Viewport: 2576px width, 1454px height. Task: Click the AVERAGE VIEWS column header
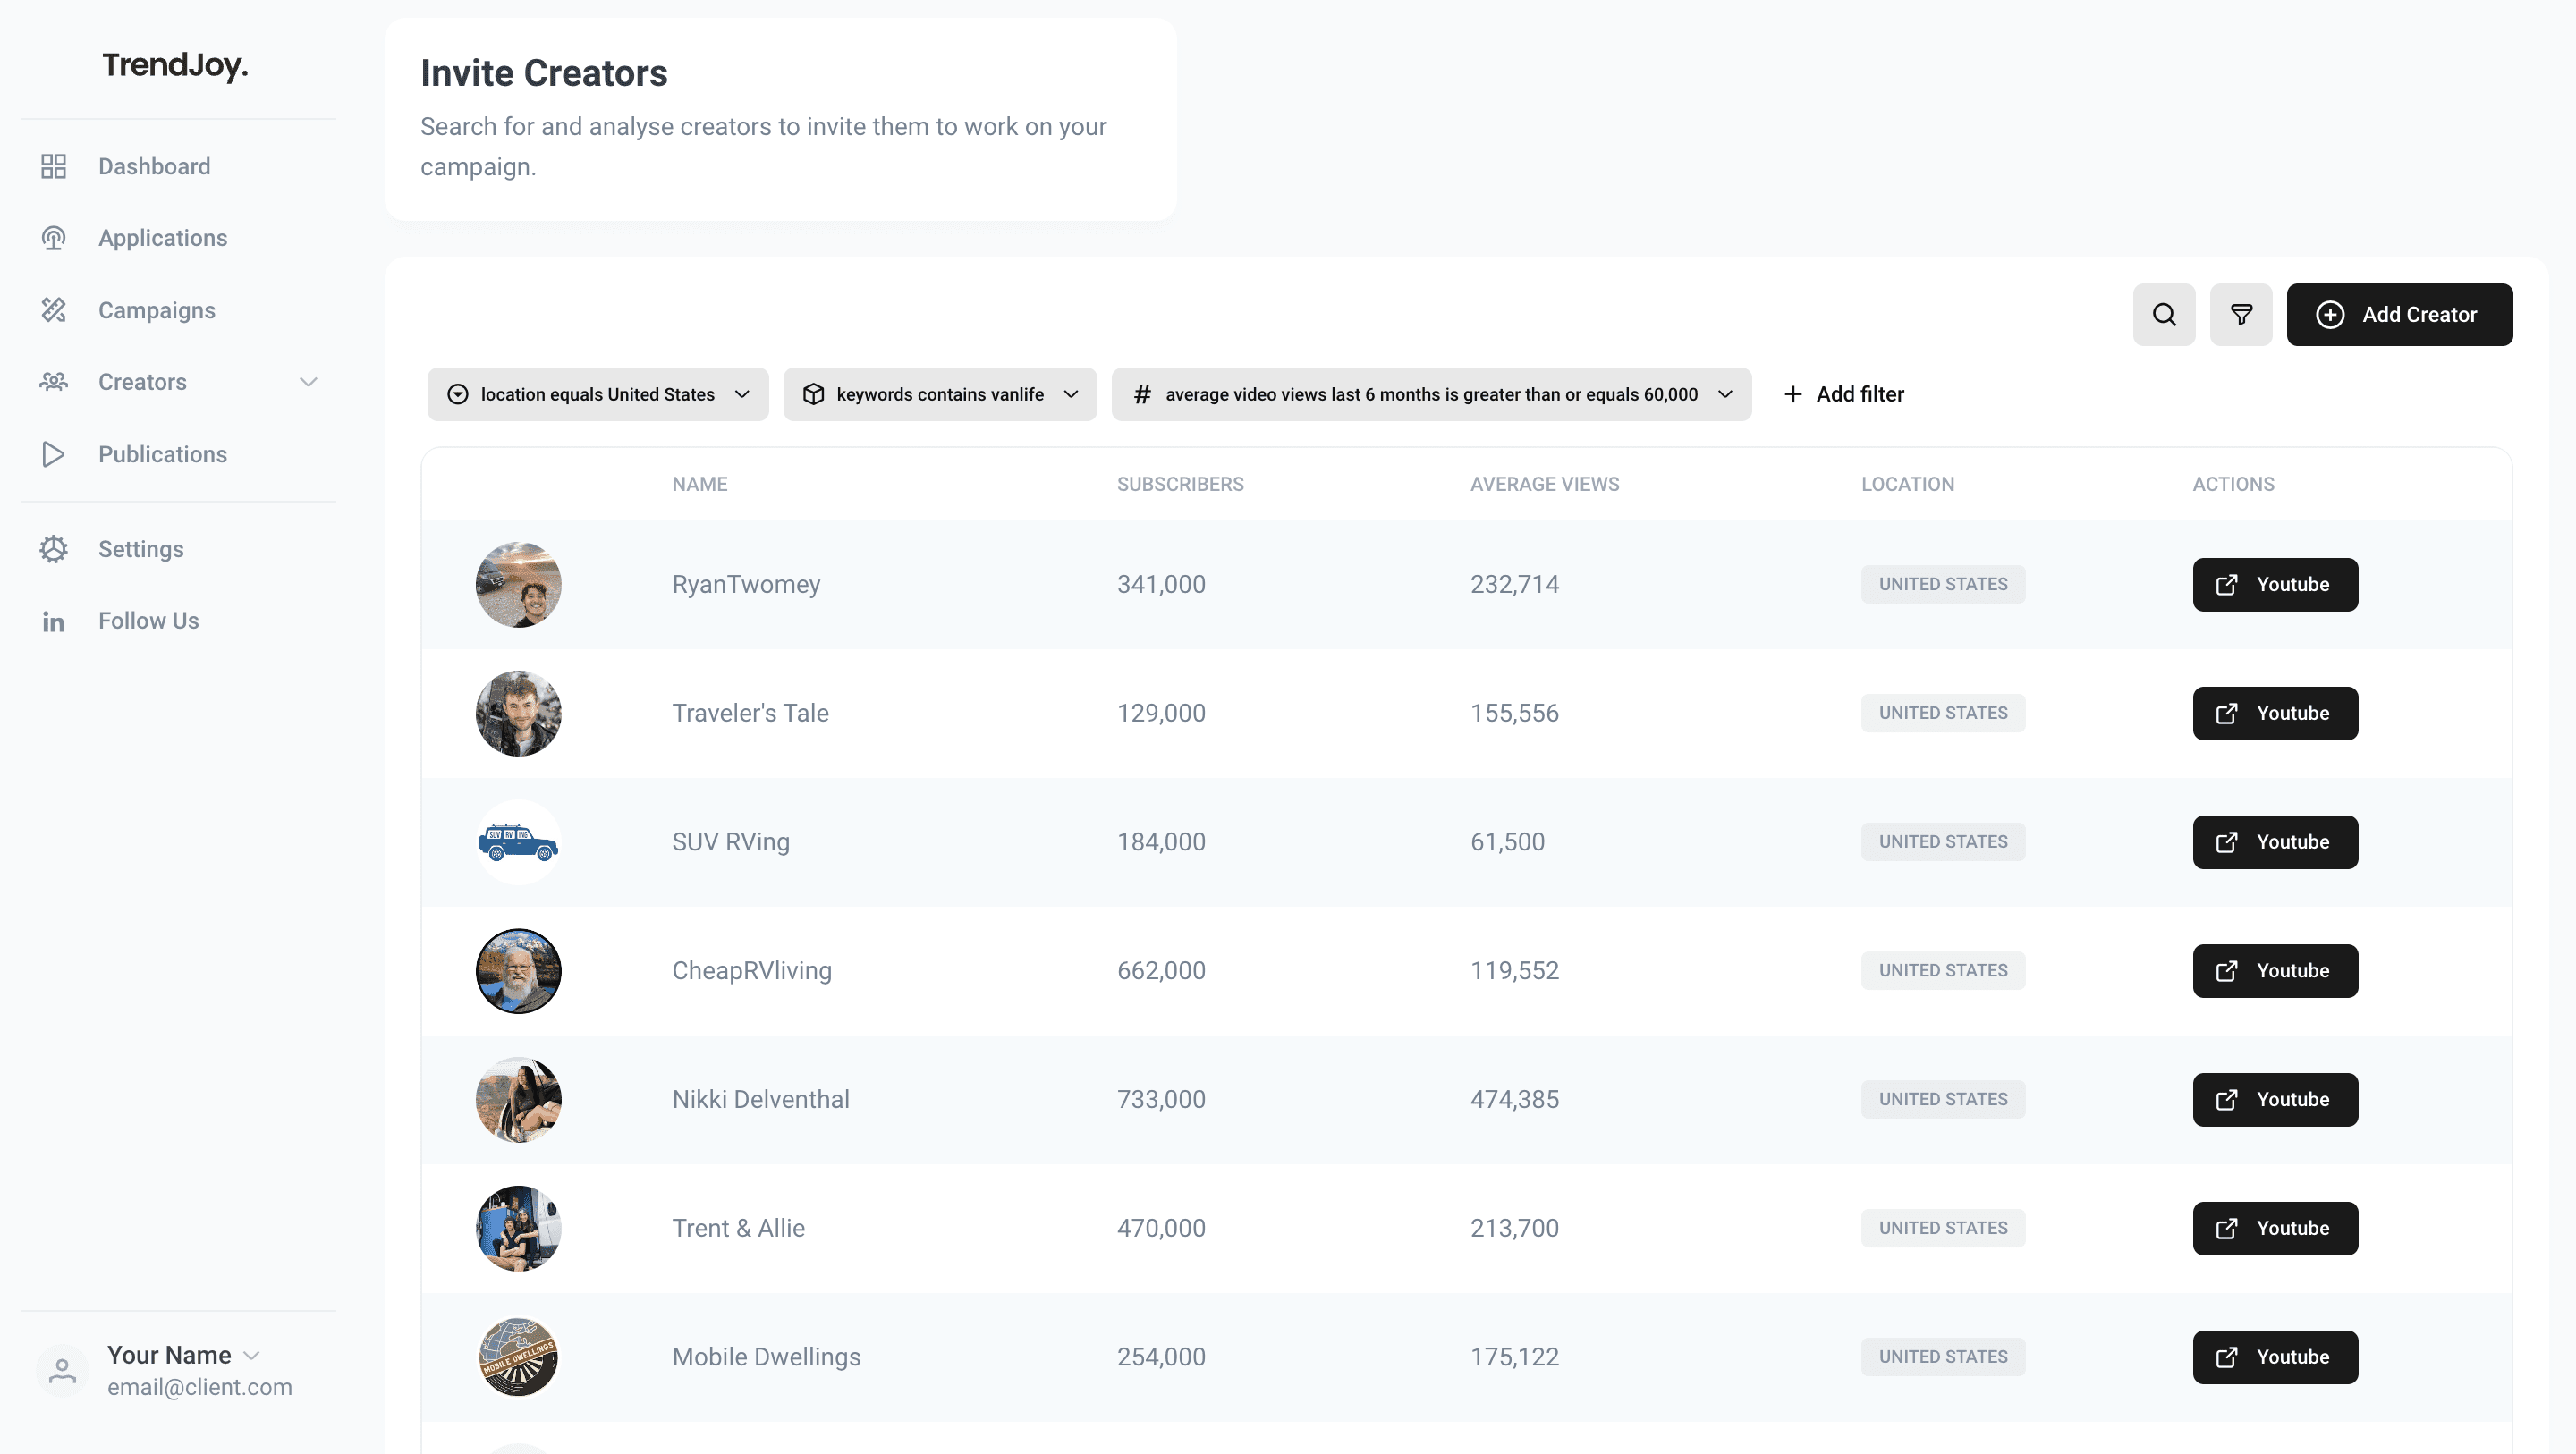point(1544,484)
